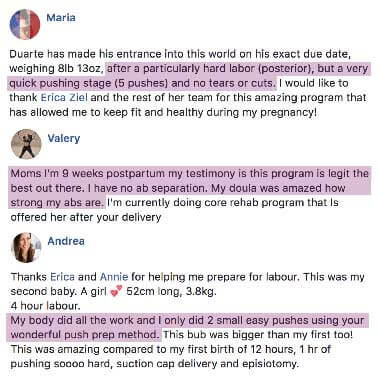Screen dimensions: 379x379
Task: Click the Erica tag in Andrea's post
Action: 62,277
